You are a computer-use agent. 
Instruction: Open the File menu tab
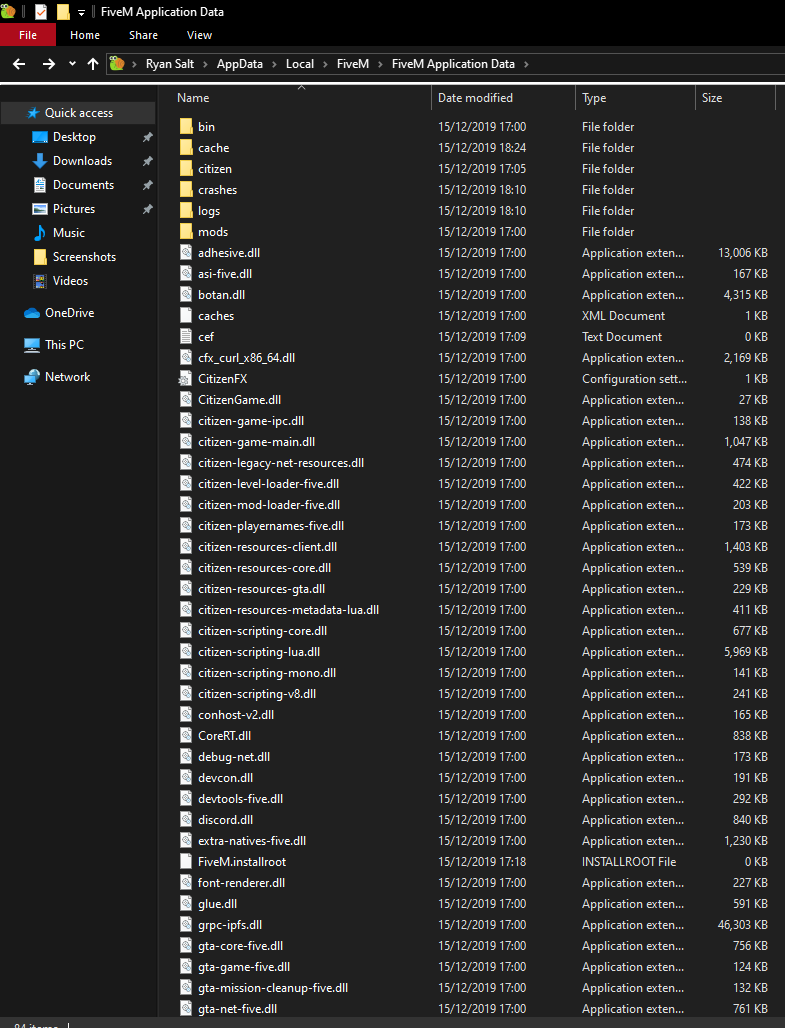[28, 35]
